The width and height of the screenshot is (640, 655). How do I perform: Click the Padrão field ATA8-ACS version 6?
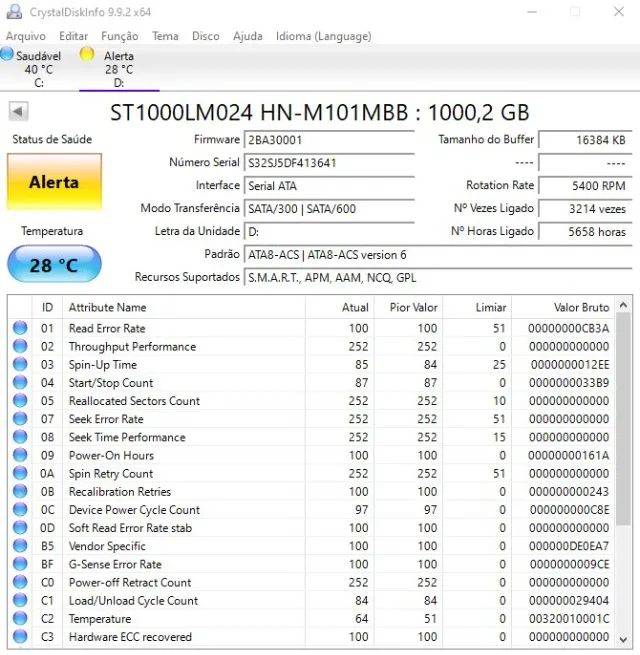click(x=438, y=254)
